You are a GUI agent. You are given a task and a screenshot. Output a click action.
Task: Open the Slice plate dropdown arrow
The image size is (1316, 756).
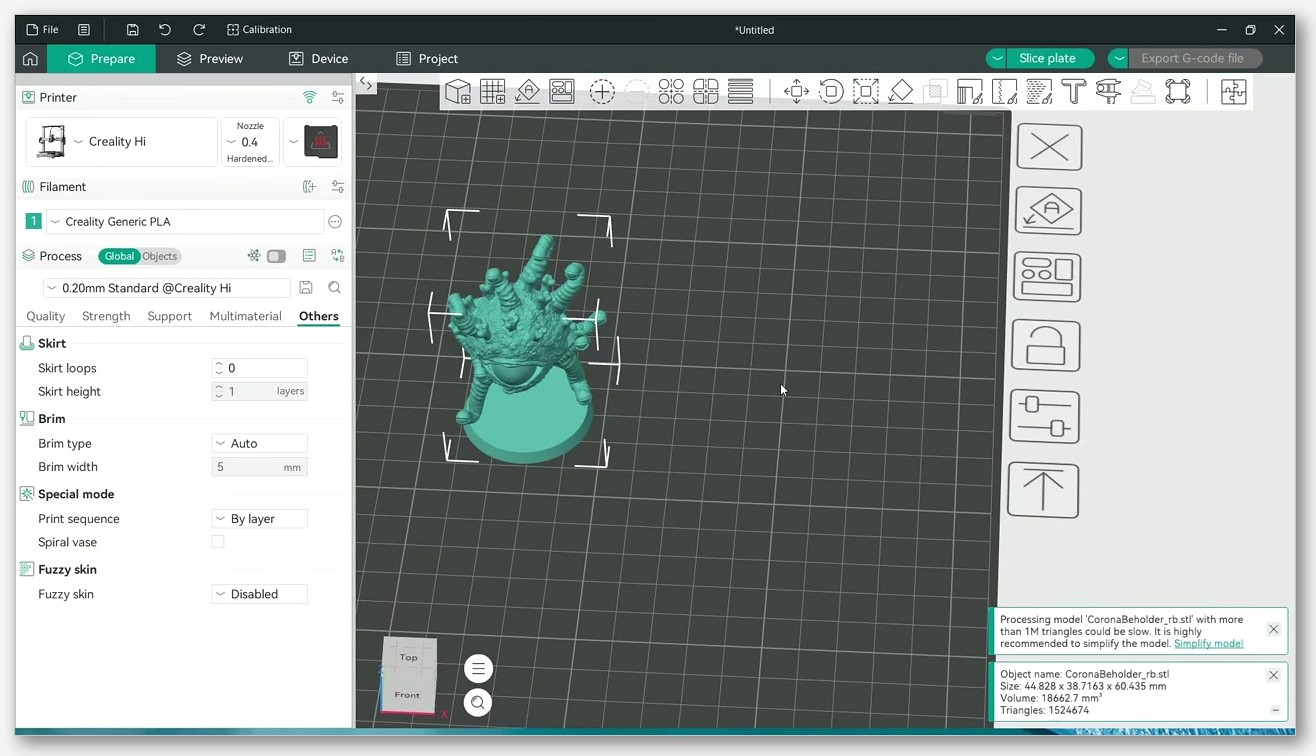(x=998, y=58)
